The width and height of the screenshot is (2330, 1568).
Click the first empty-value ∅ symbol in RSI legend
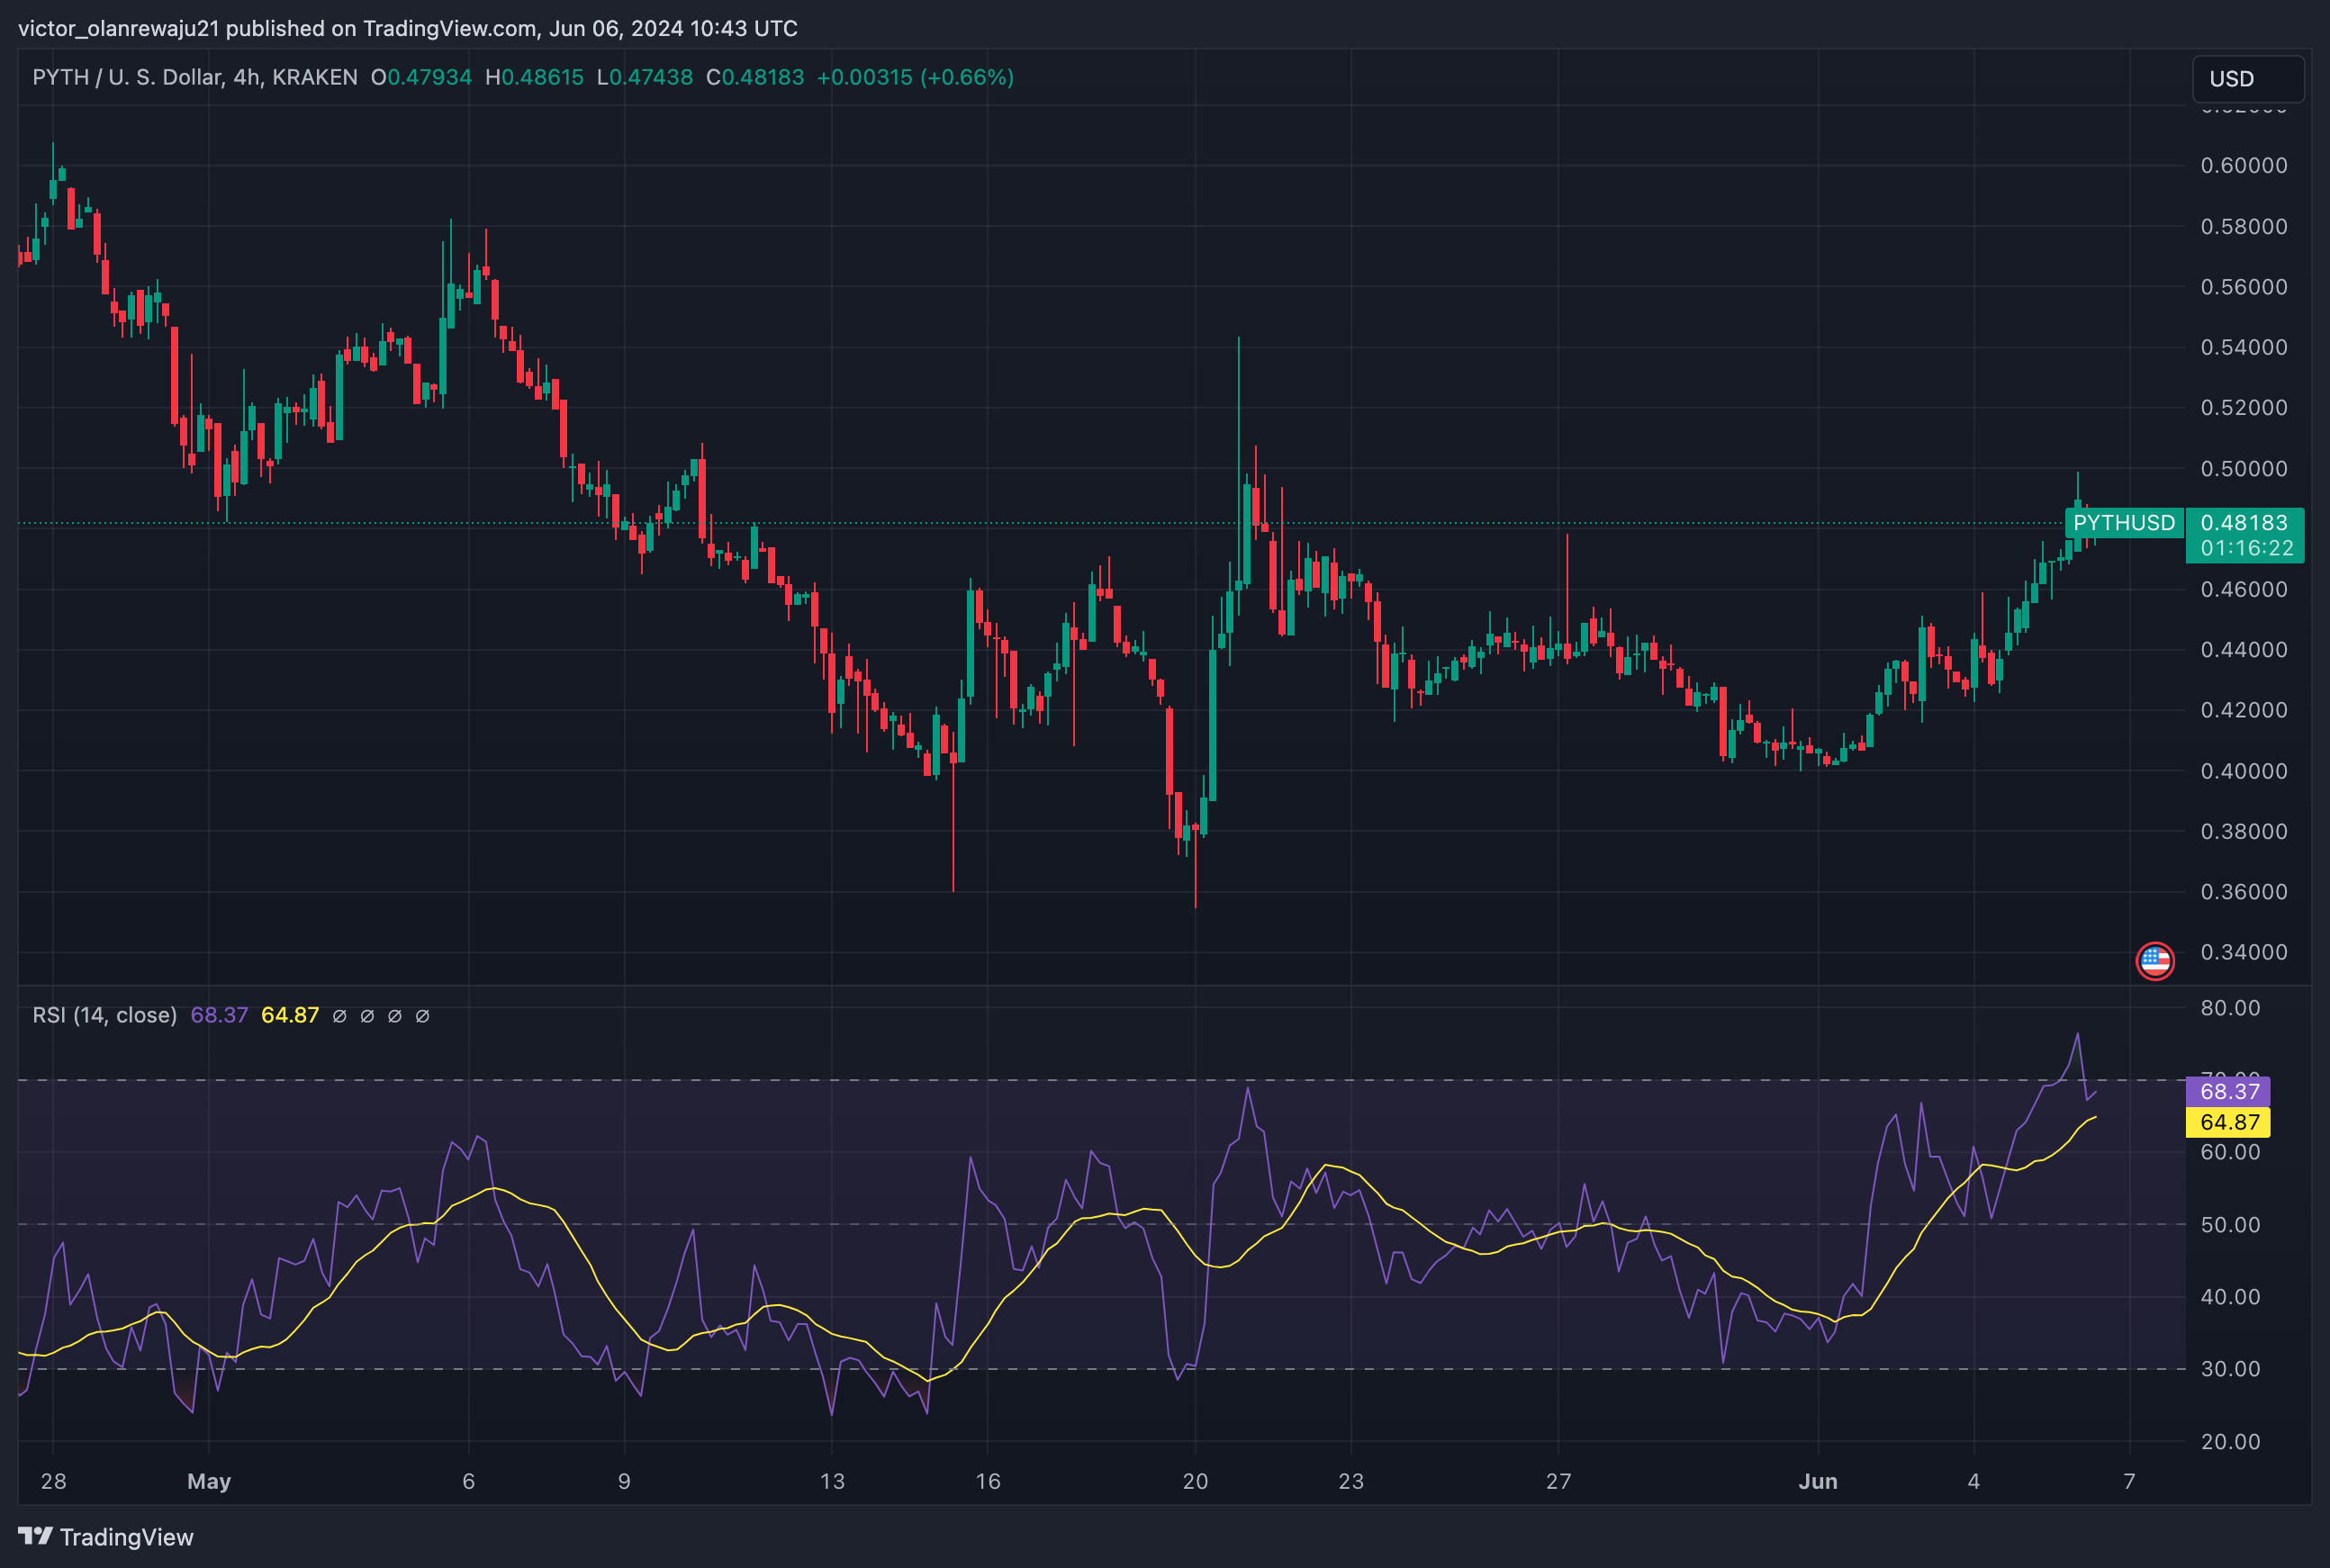(x=339, y=1016)
